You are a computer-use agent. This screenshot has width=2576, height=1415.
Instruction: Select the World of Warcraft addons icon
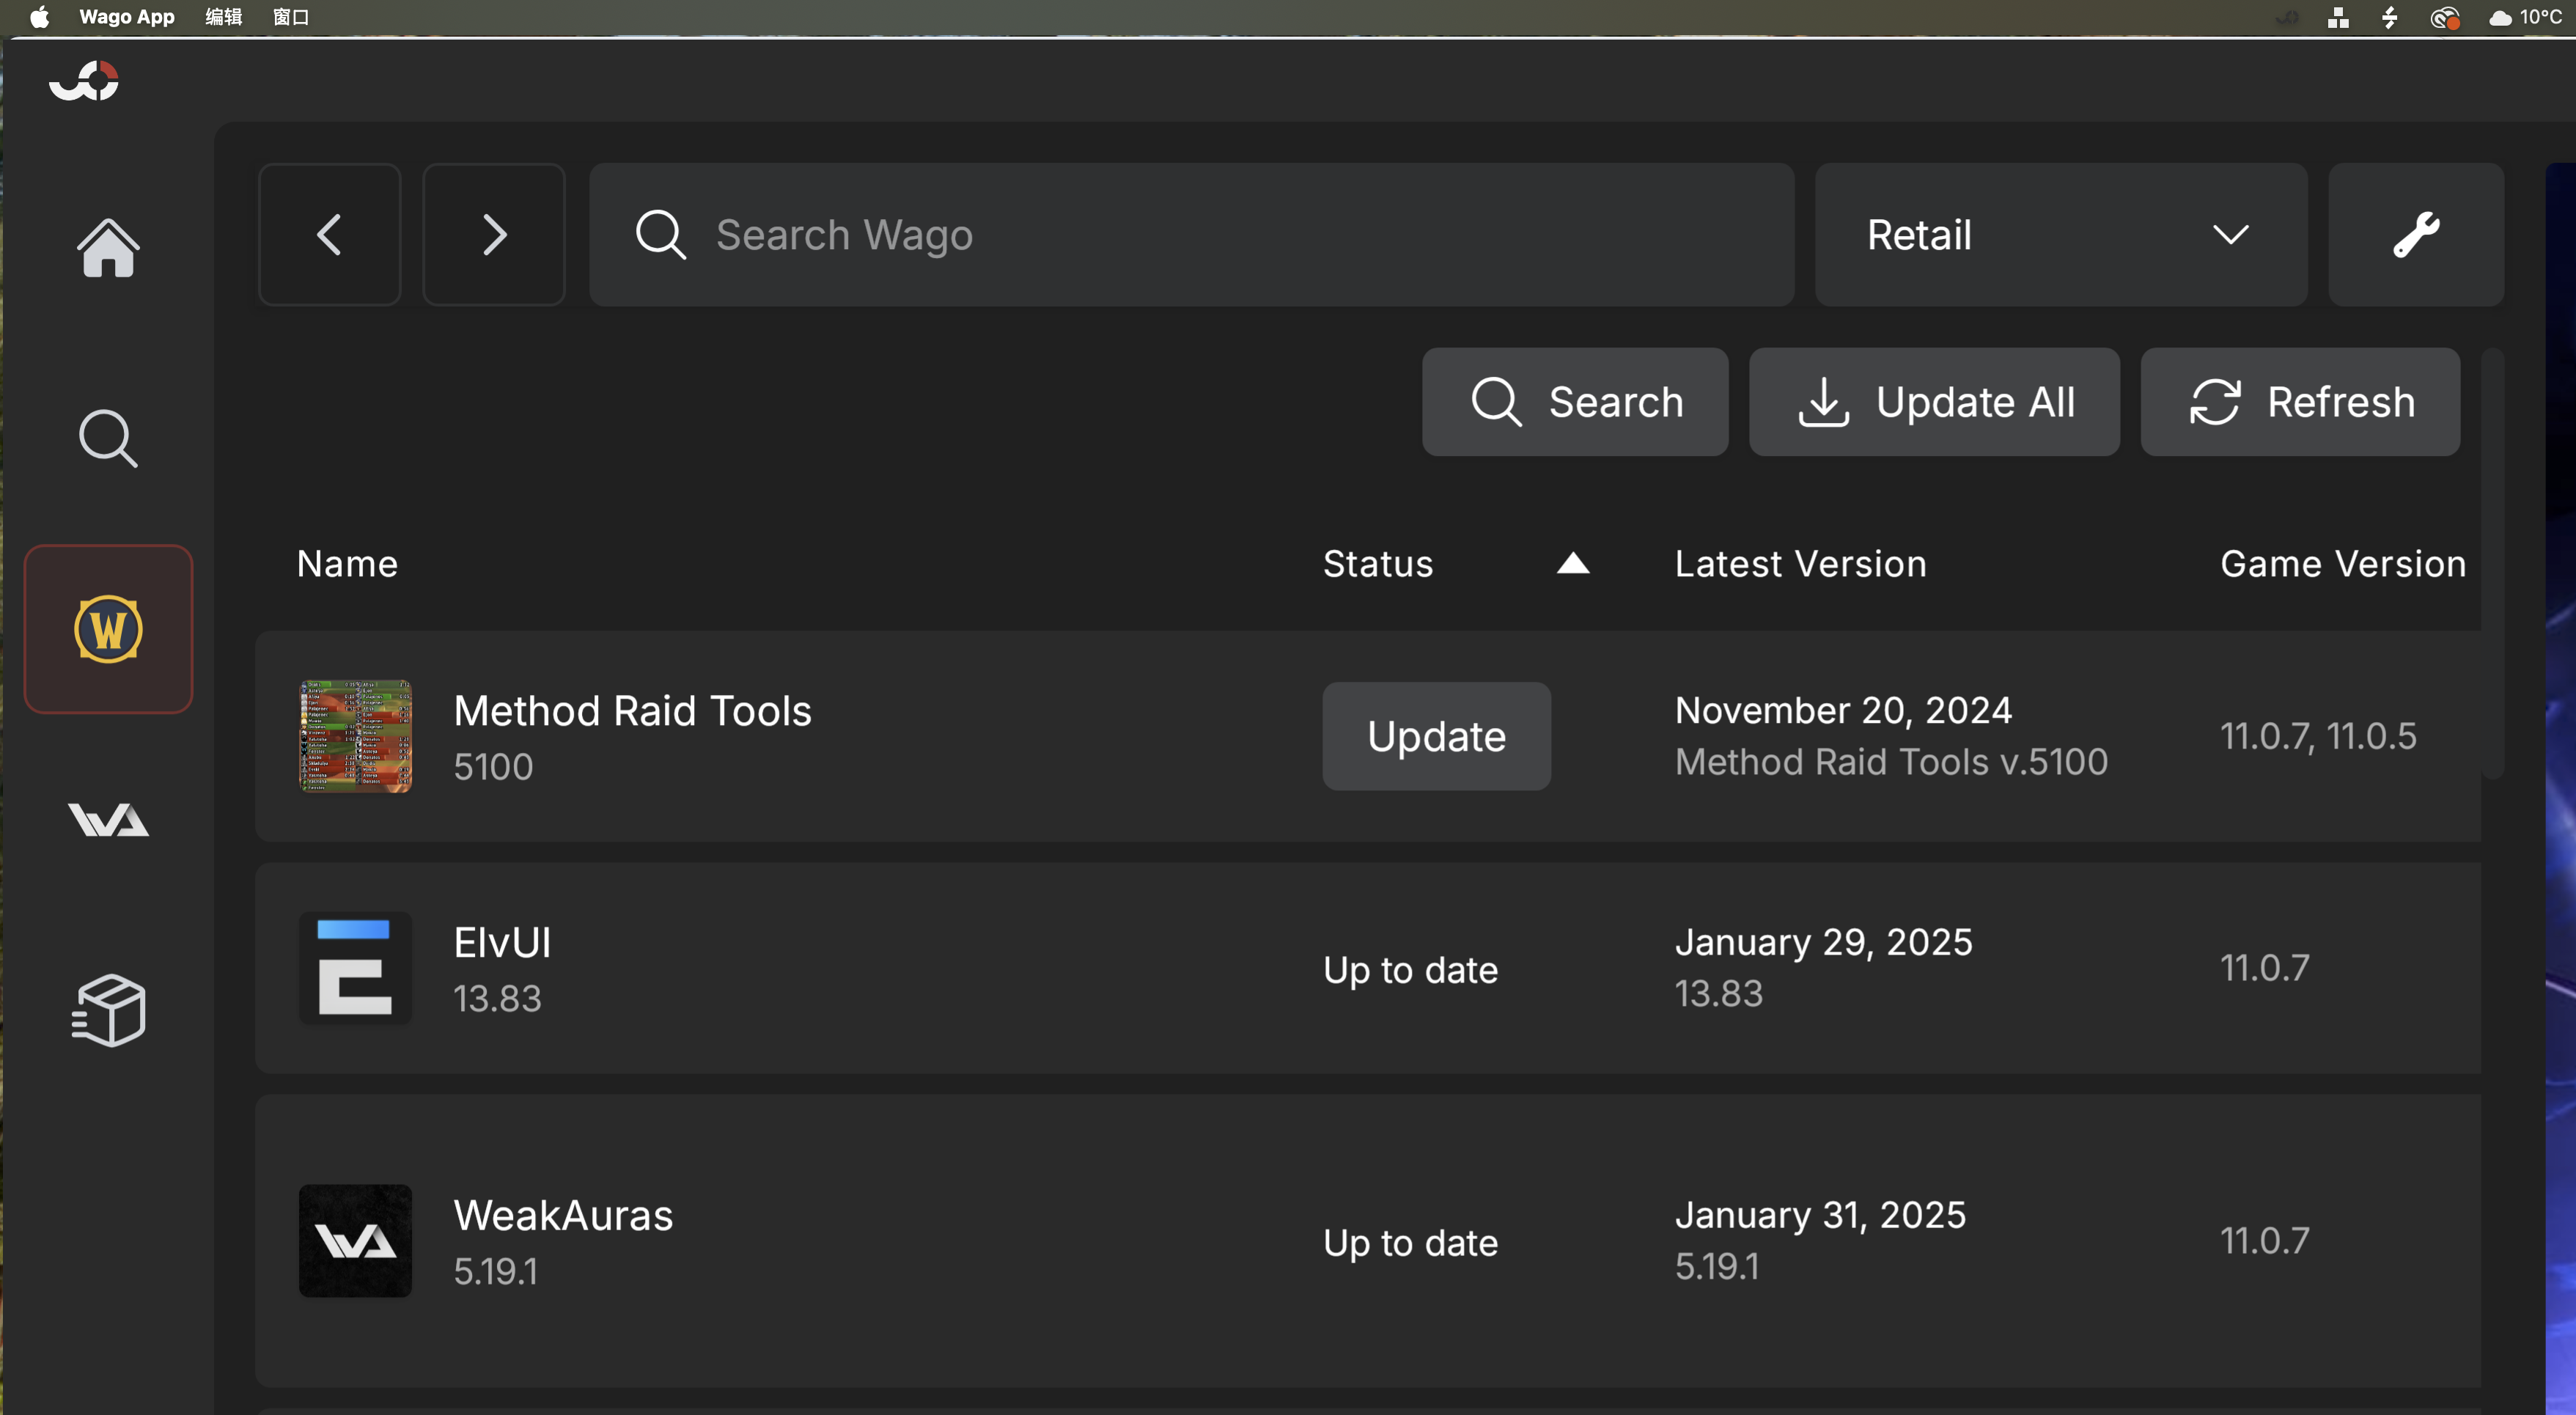point(108,629)
